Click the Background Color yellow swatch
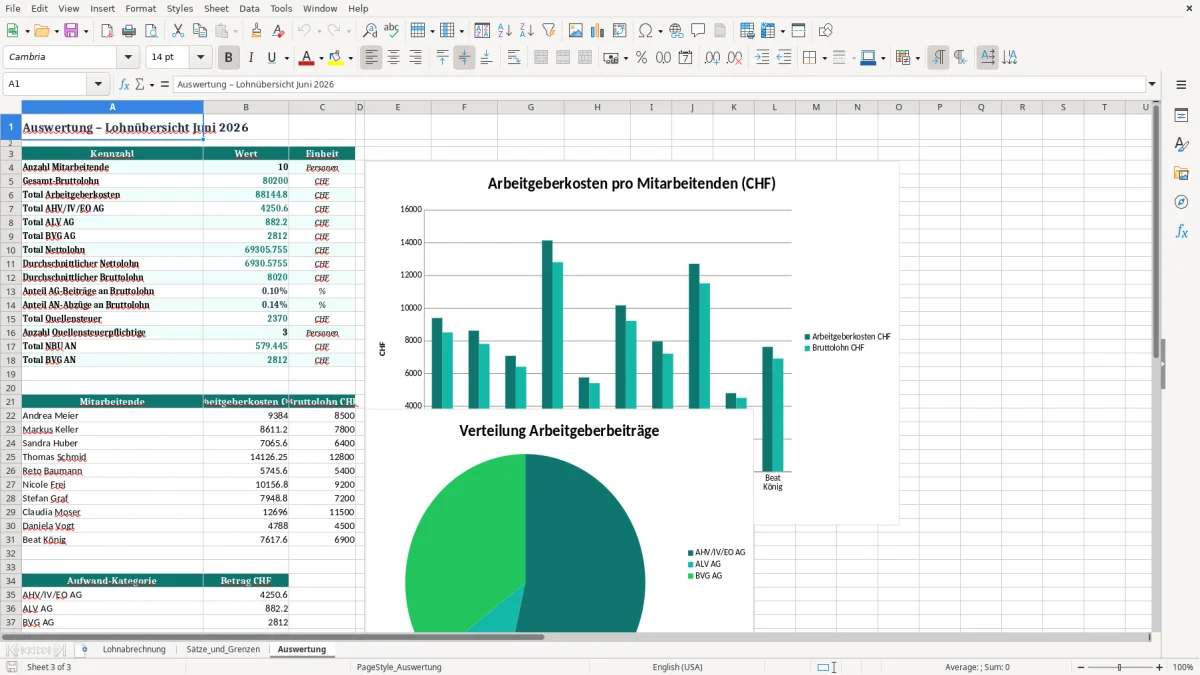The height and width of the screenshot is (675, 1200). (336, 58)
